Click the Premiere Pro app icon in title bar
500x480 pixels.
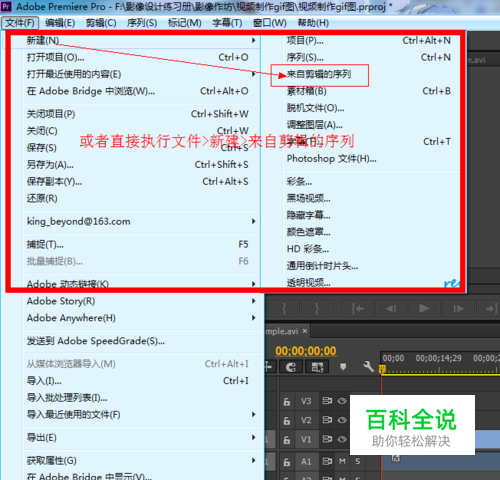[x=6, y=6]
